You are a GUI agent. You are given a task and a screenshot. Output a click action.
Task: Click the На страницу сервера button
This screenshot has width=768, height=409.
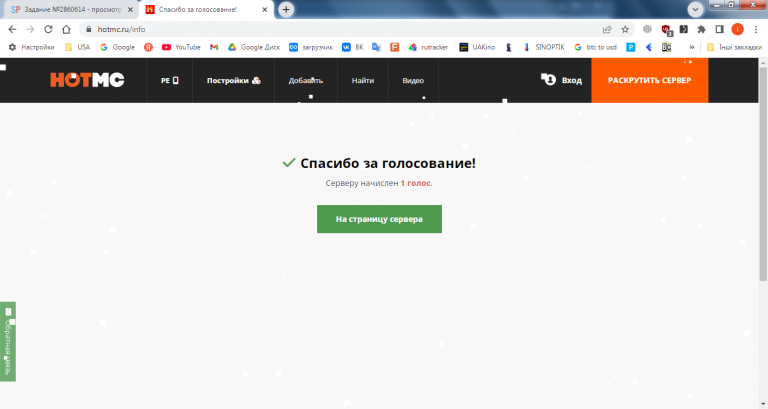[x=379, y=219]
